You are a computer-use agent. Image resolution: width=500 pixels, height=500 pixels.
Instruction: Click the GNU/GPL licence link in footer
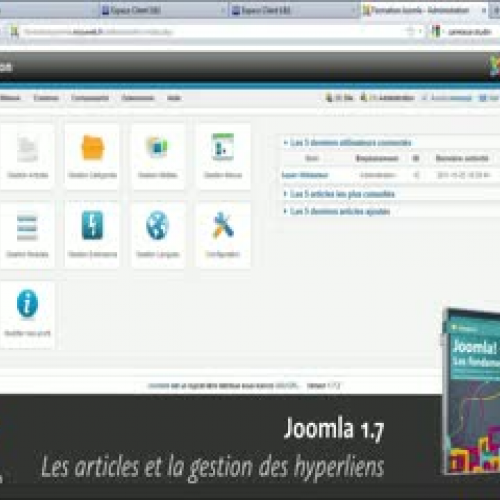(286, 386)
